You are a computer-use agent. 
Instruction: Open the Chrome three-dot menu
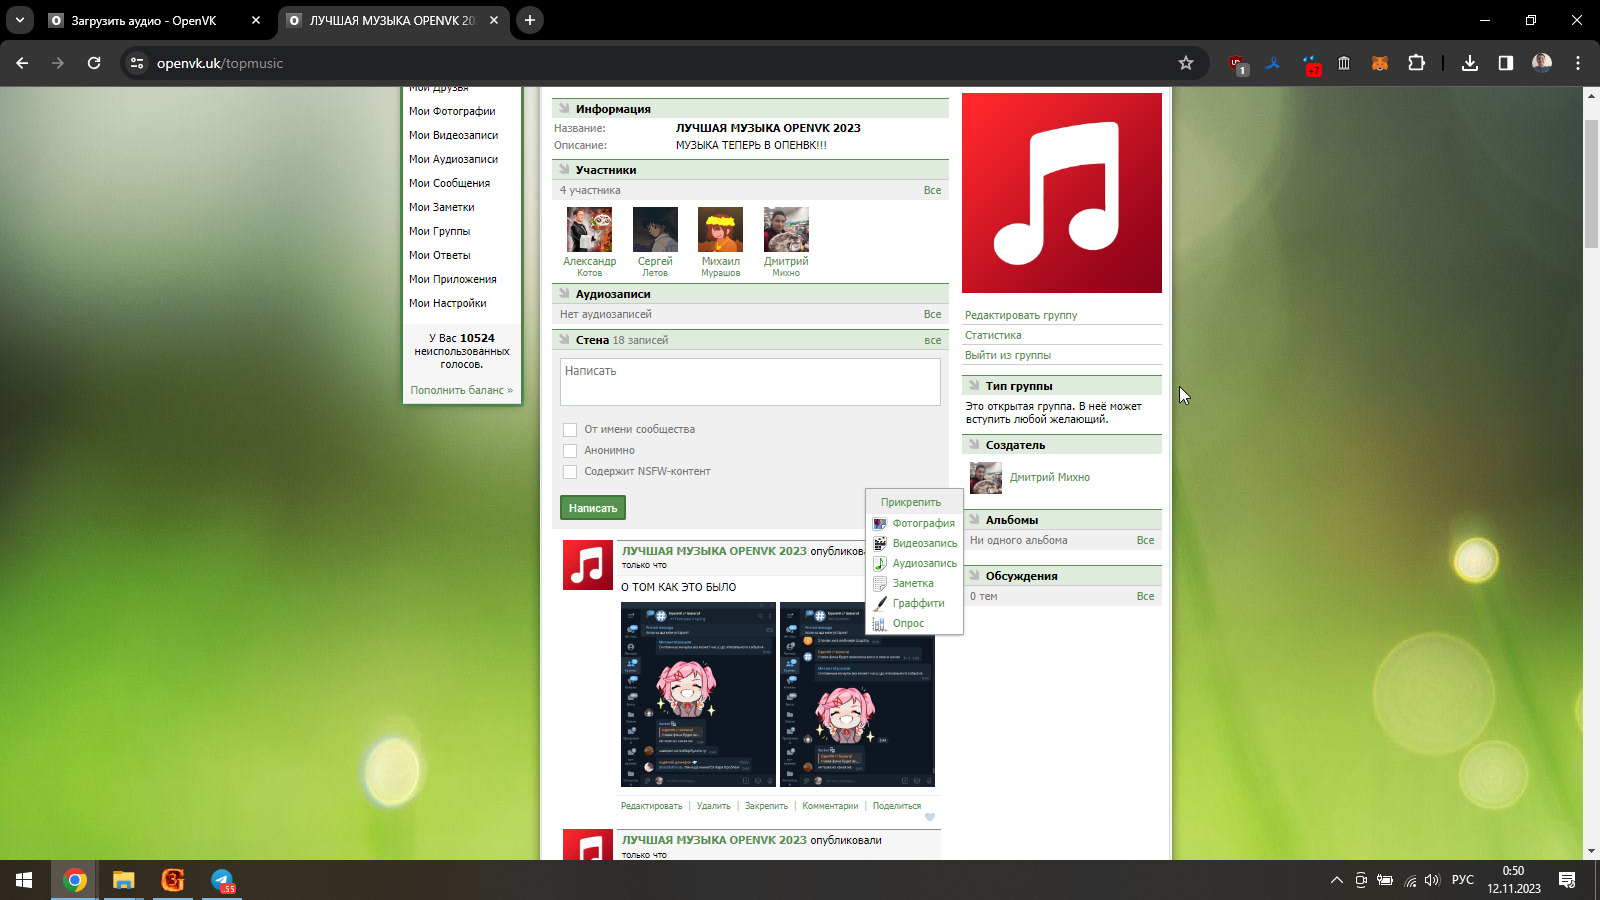click(x=1578, y=63)
